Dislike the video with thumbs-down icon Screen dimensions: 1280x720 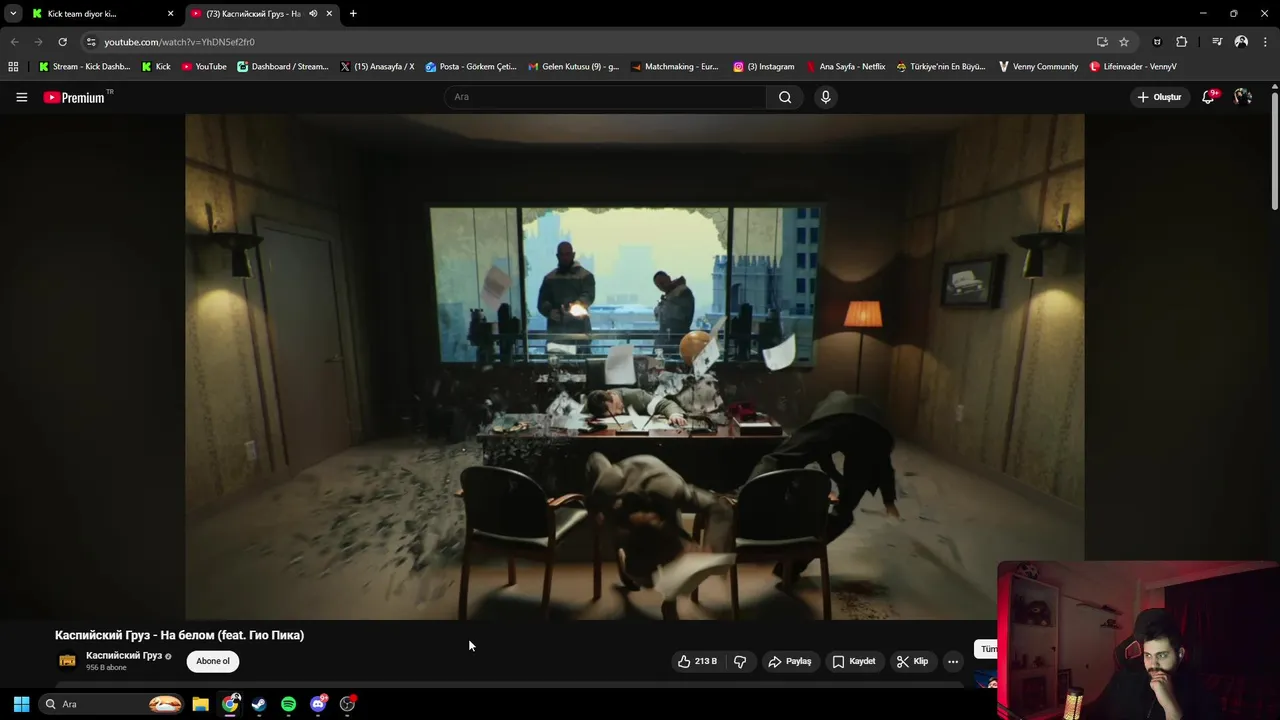[x=740, y=661]
